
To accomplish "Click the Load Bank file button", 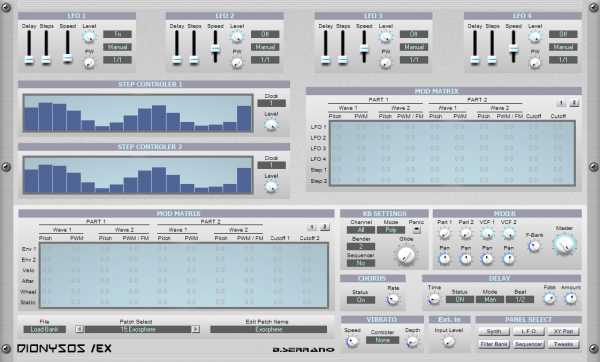I will pos(44,329).
